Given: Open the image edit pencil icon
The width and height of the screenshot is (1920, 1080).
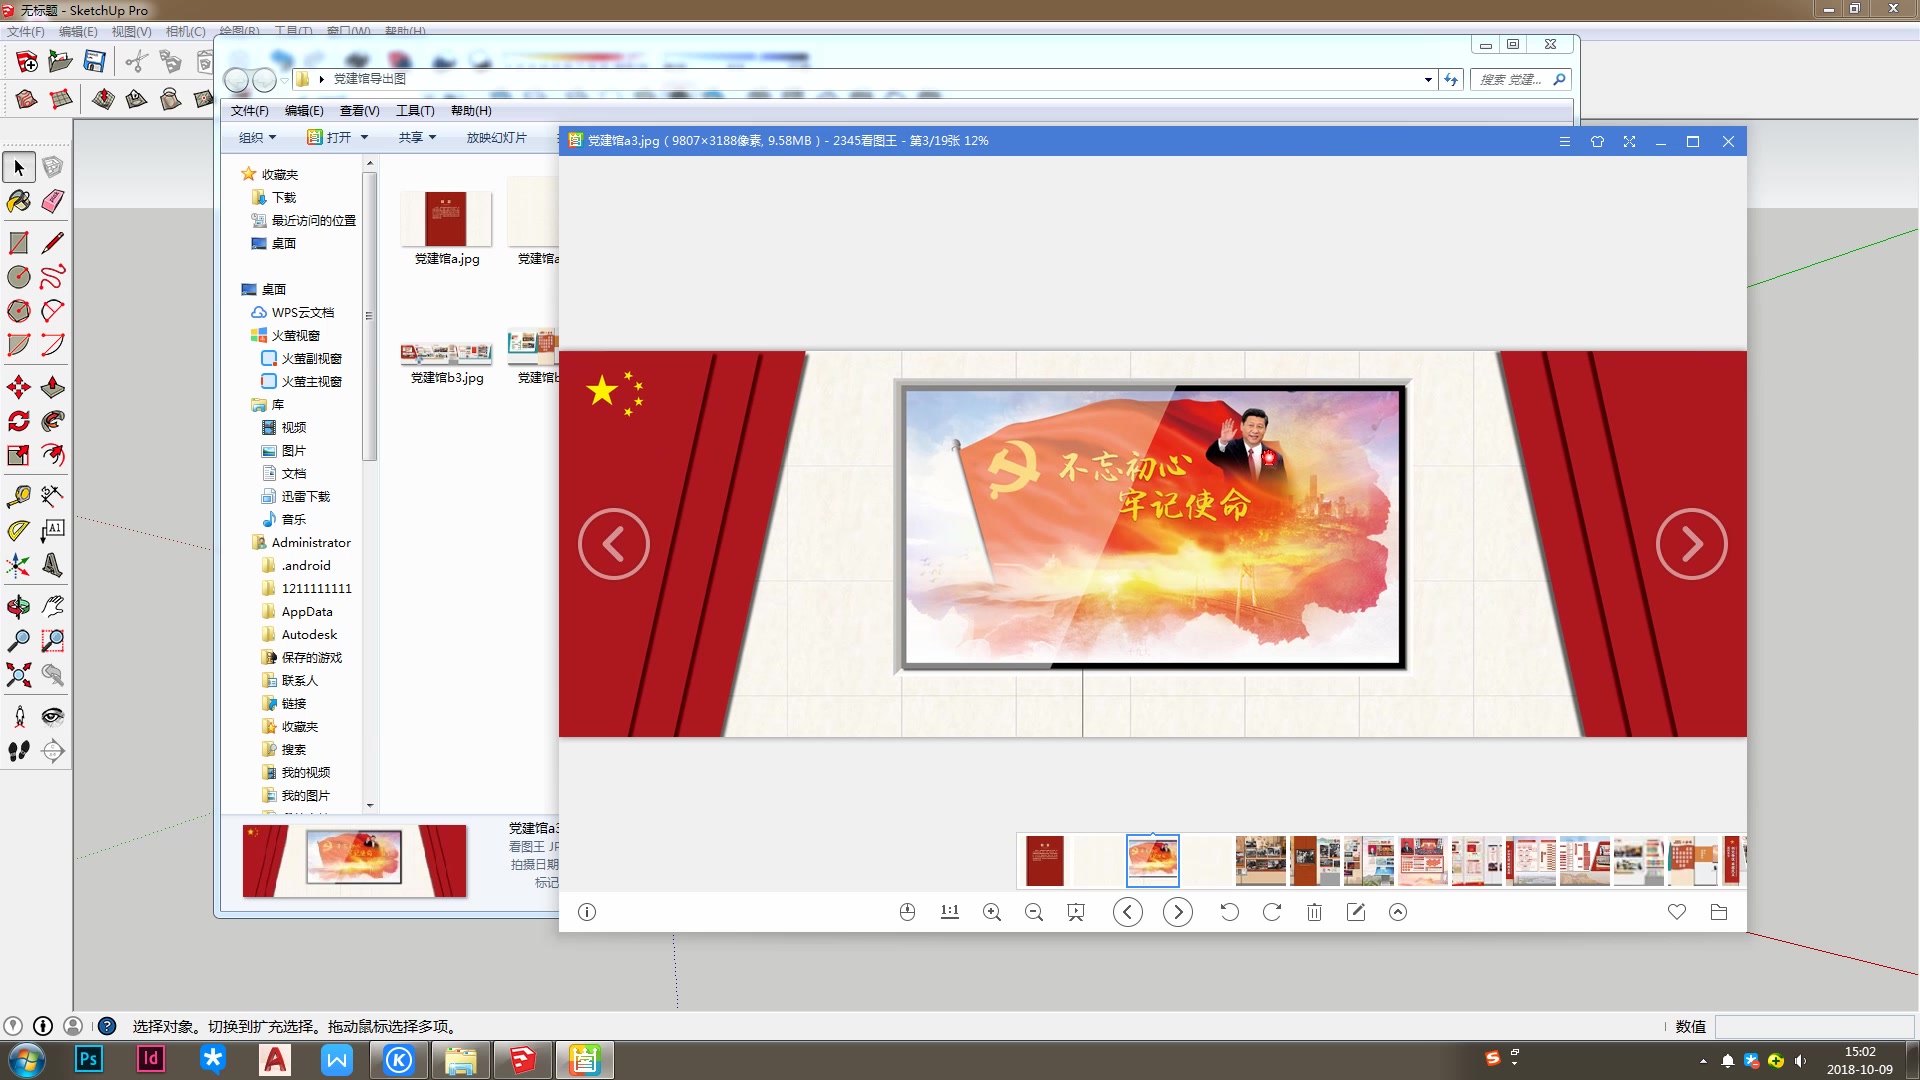Looking at the screenshot, I should pyautogui.click(x=1356, y=912).
